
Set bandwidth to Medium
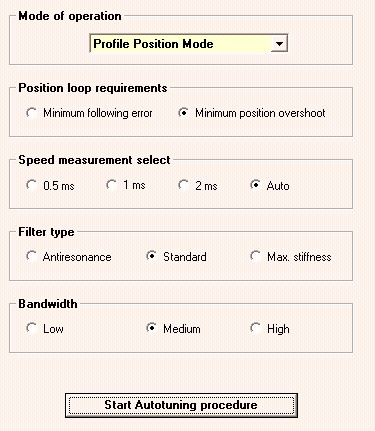click(152, 328)
